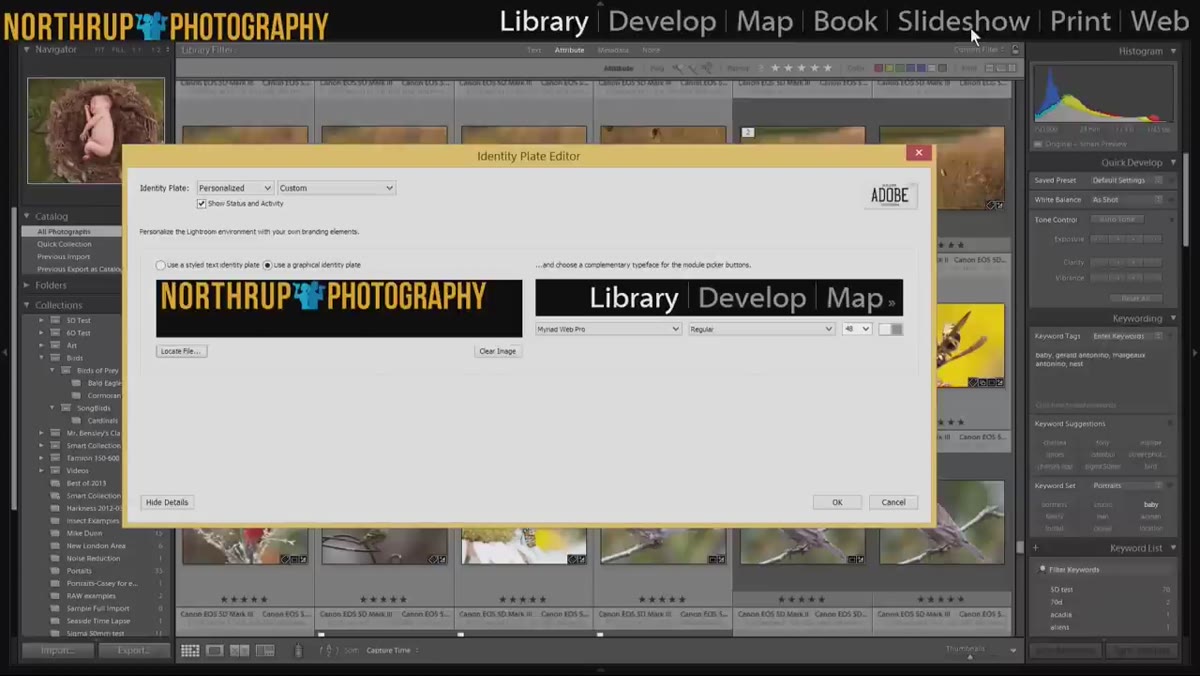Click the Locate File button
The image size is (1200, 676).
[x=181, y=351]
